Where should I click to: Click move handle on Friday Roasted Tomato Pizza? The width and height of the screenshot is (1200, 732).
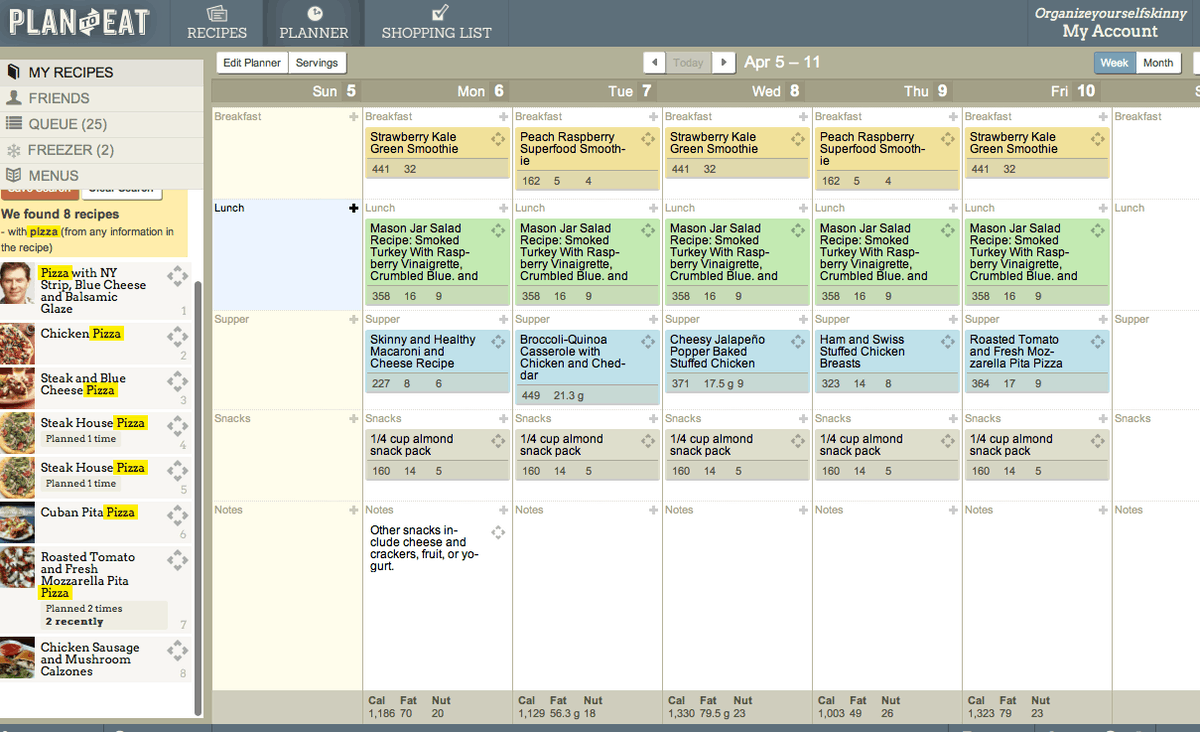tap(1098, 341)
